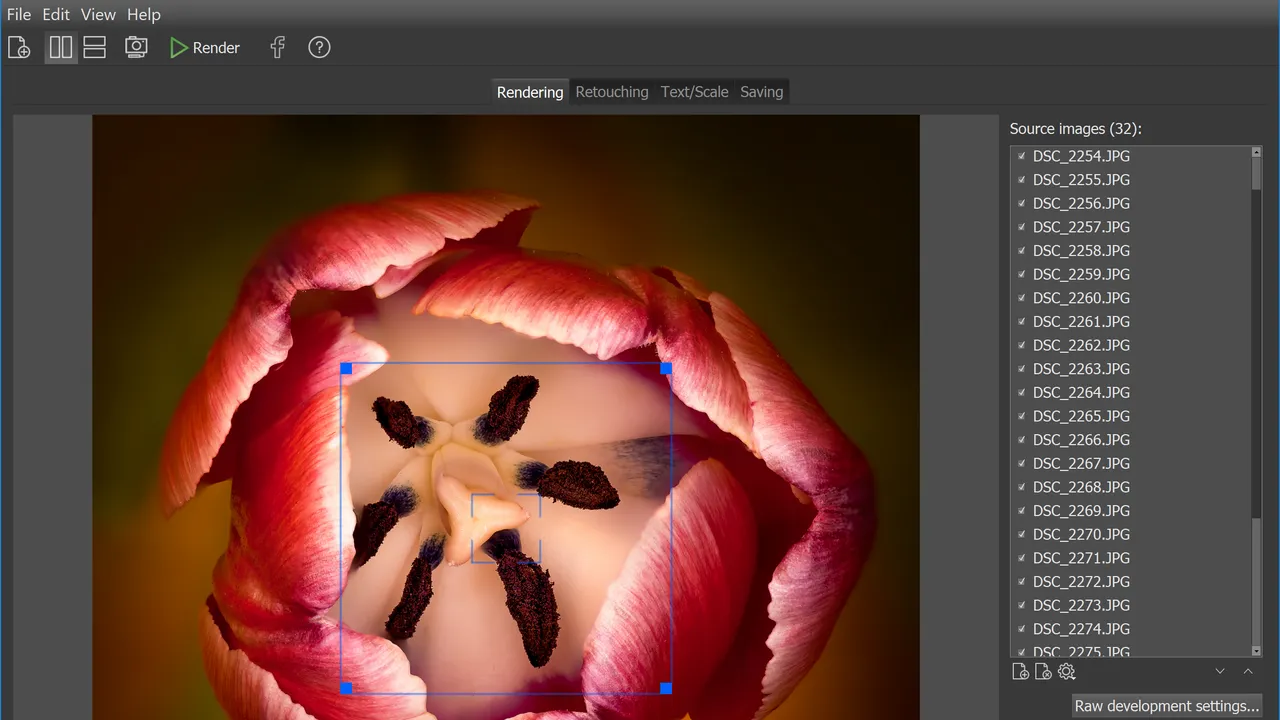Uncheck DSC_2255.JPG source image checkbox
Screen dimensions: 1280x720
point(1021,180)
